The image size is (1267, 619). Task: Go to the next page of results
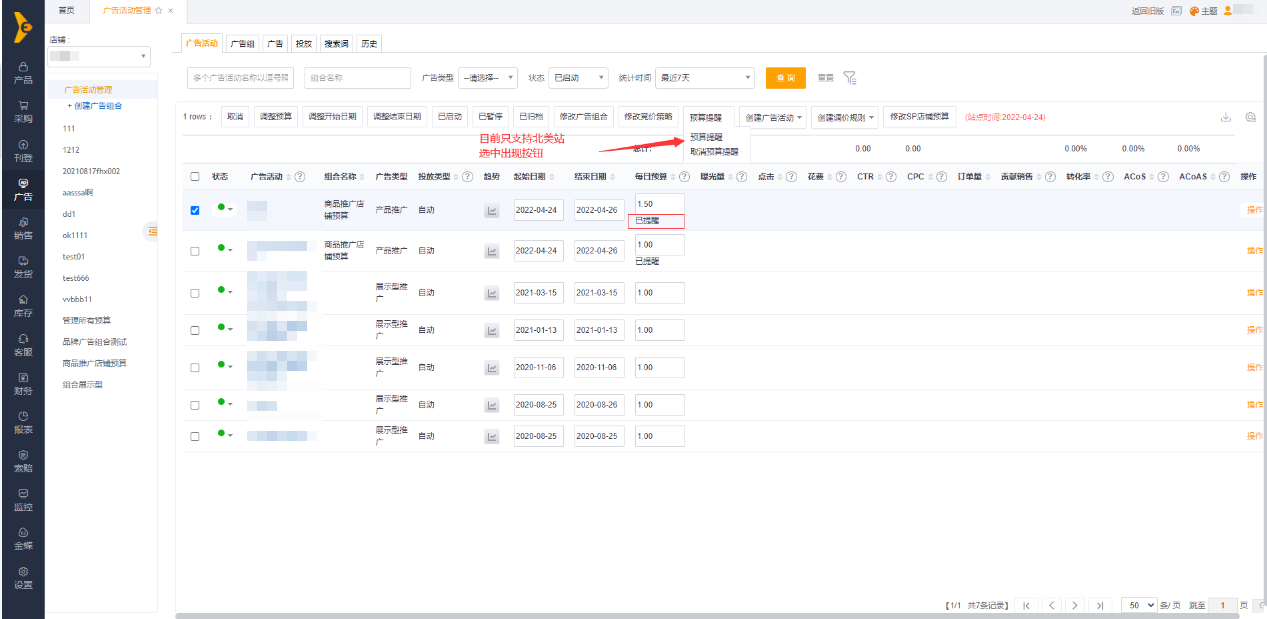(1075, 605)
